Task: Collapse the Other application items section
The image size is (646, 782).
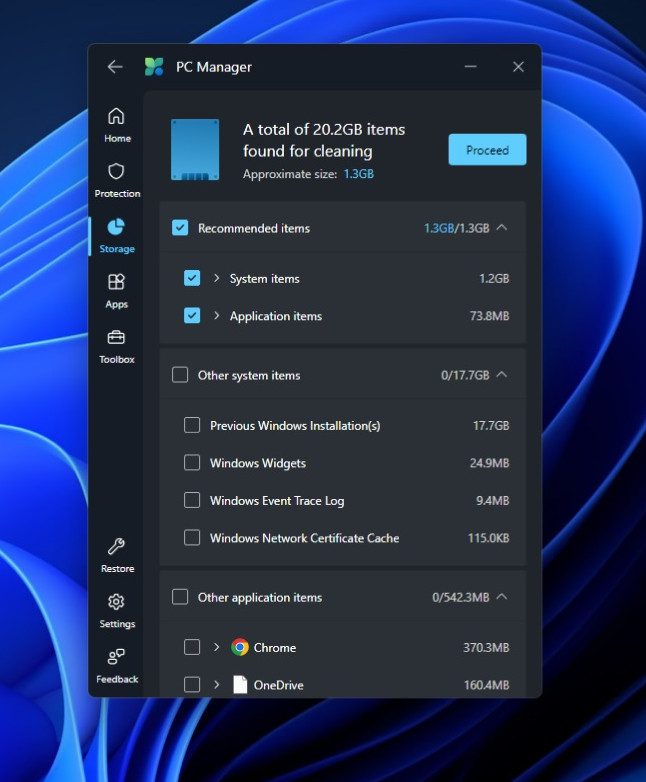Action: [x=502, y=596]
